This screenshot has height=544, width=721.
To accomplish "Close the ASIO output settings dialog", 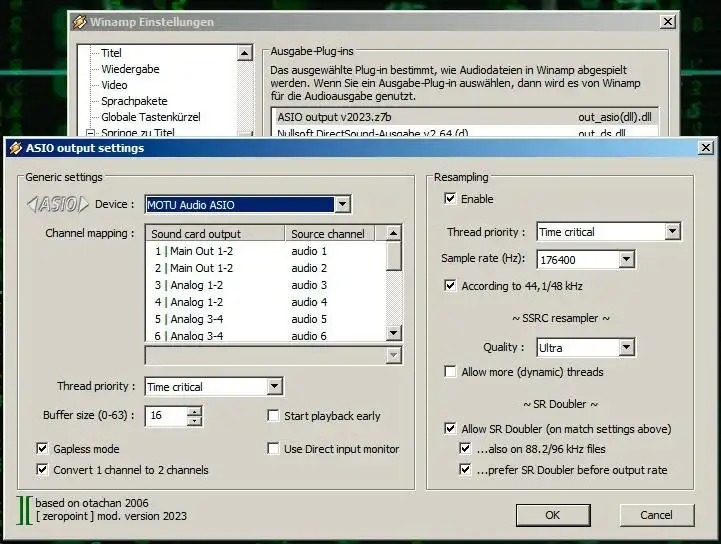I will click(706, 148).
